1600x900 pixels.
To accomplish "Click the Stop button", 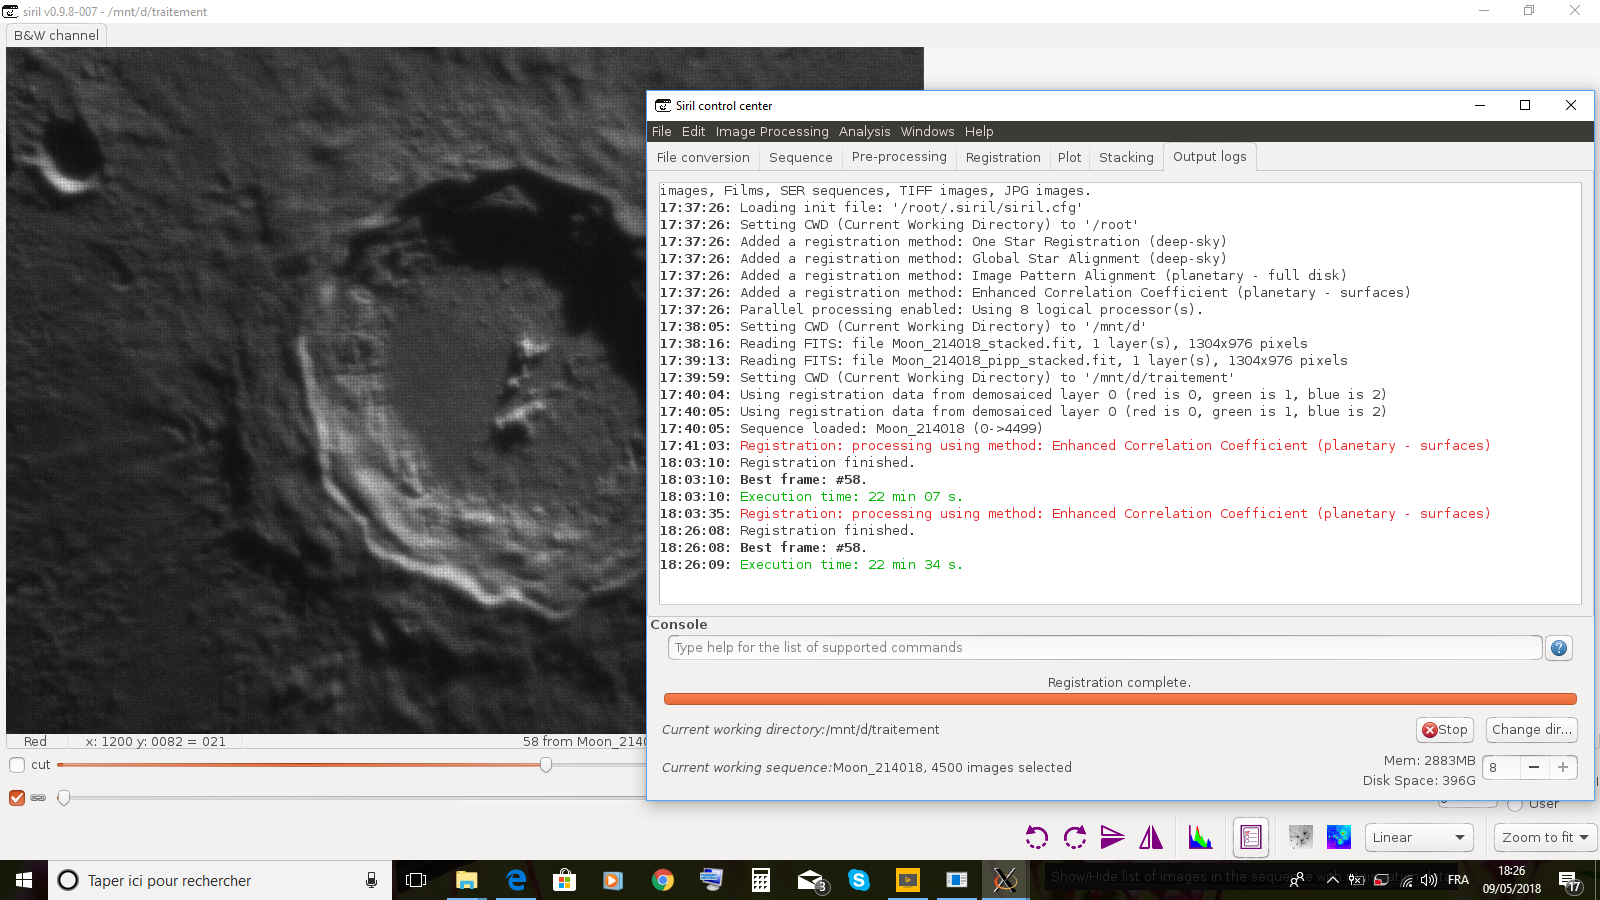I will 1445,730.
